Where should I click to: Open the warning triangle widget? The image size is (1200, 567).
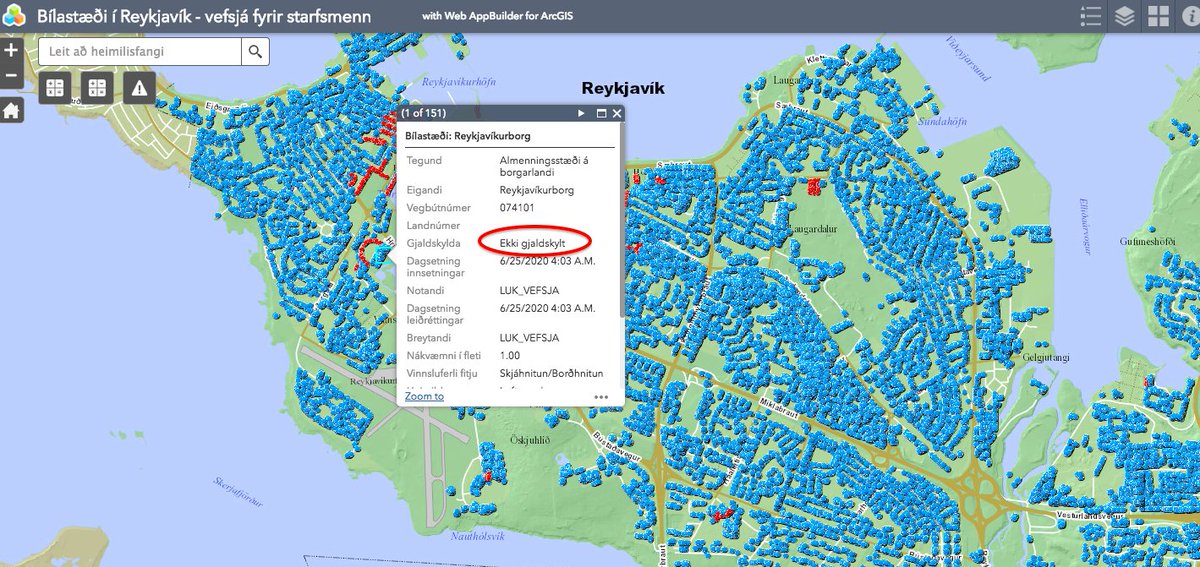click(139, 88)
